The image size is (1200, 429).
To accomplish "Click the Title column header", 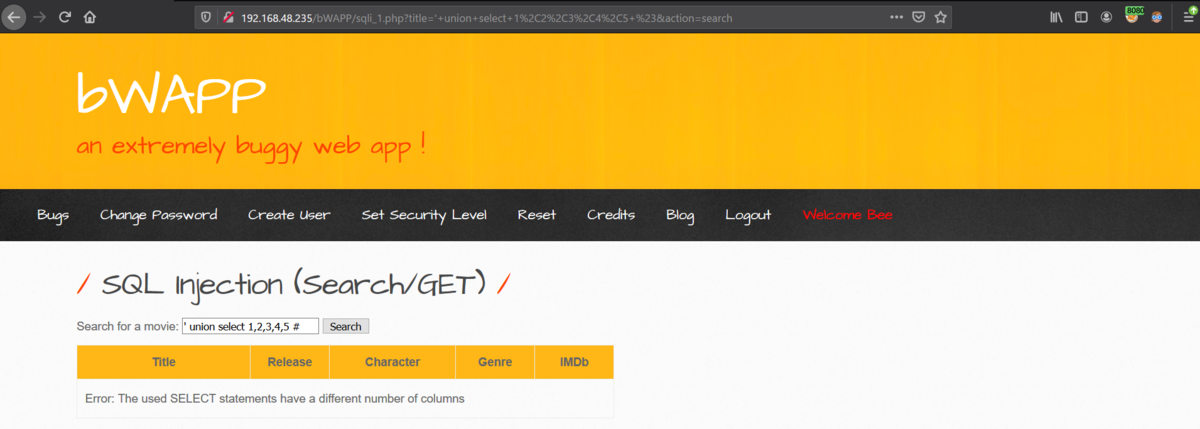I will (x=164, y=362).
